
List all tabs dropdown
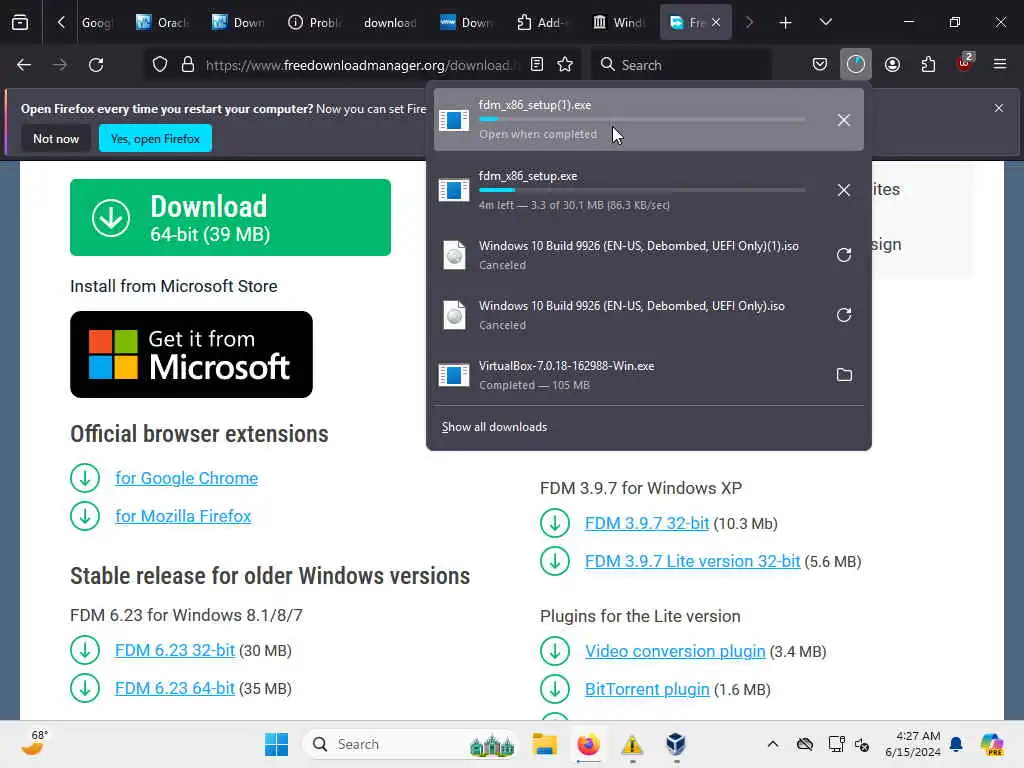point(825,23)
